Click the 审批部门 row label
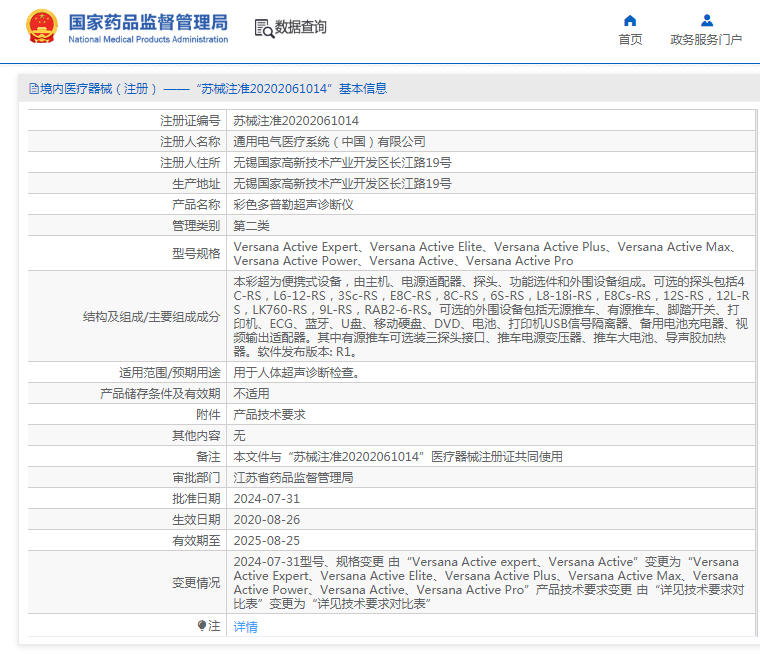This screenshot has height=654, width=760. pyautogui.click(x=196, y=478)
